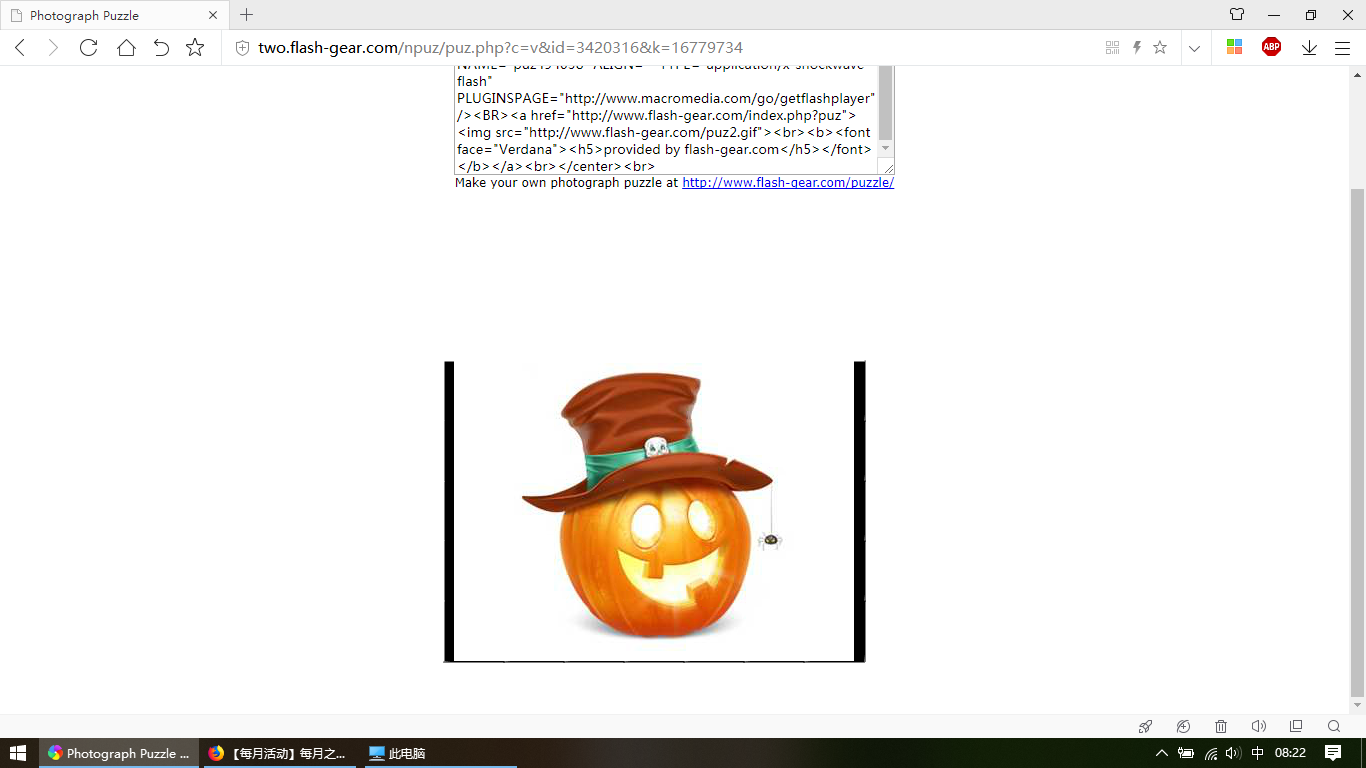Open the browser home page
This screenshot has width=1366, height=768.
126,47
